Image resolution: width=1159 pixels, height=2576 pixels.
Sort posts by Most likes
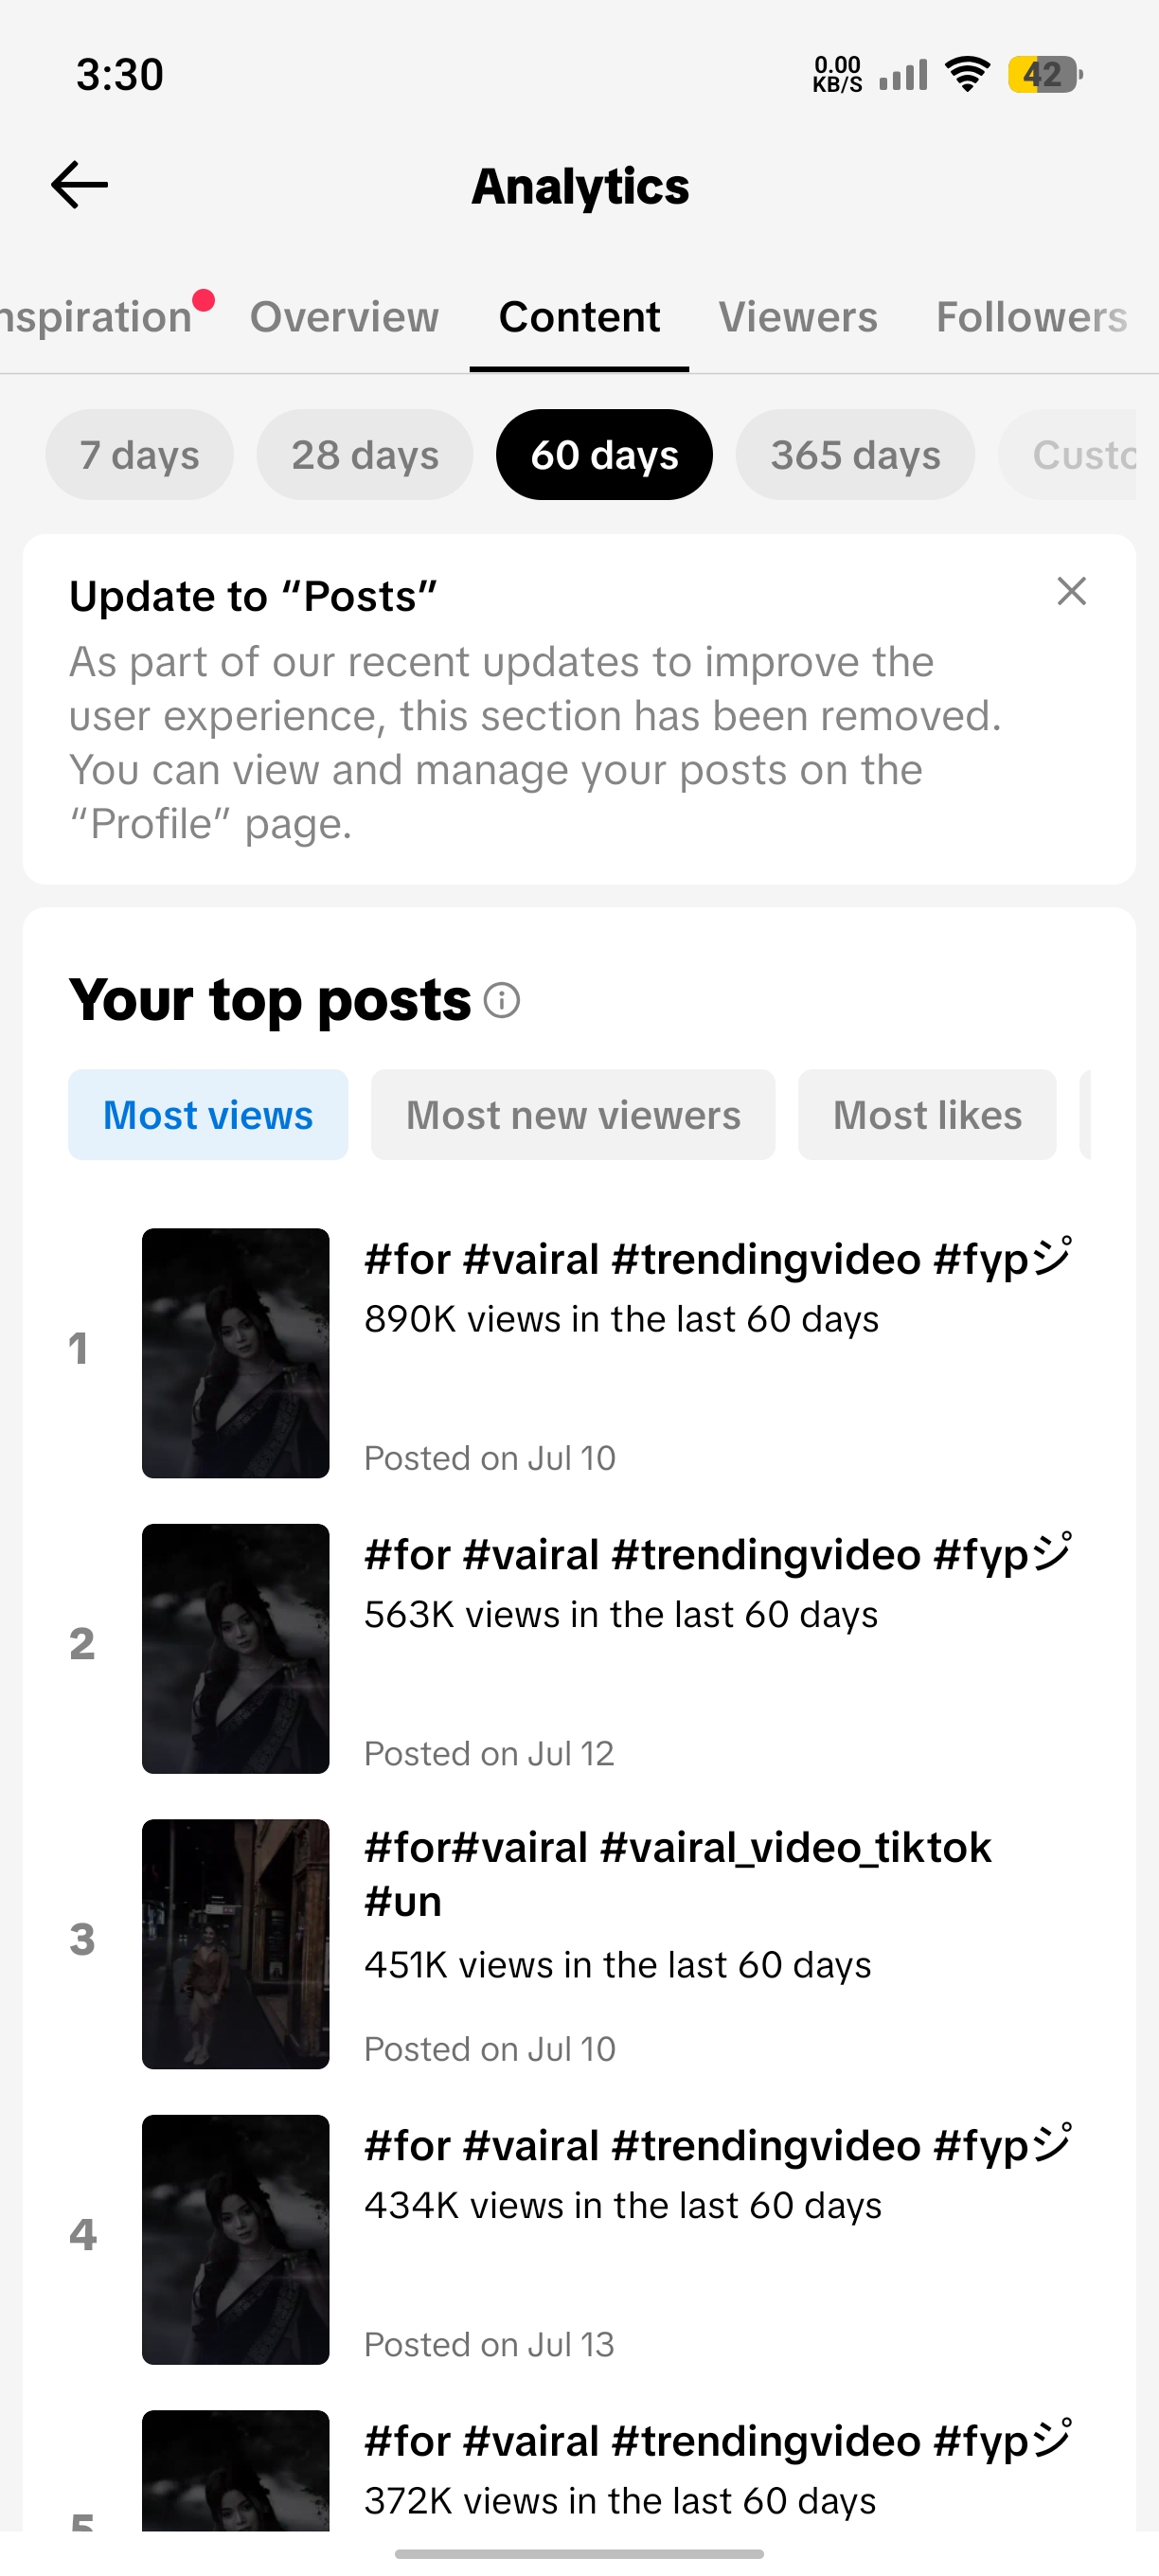tap(927, 1115)
